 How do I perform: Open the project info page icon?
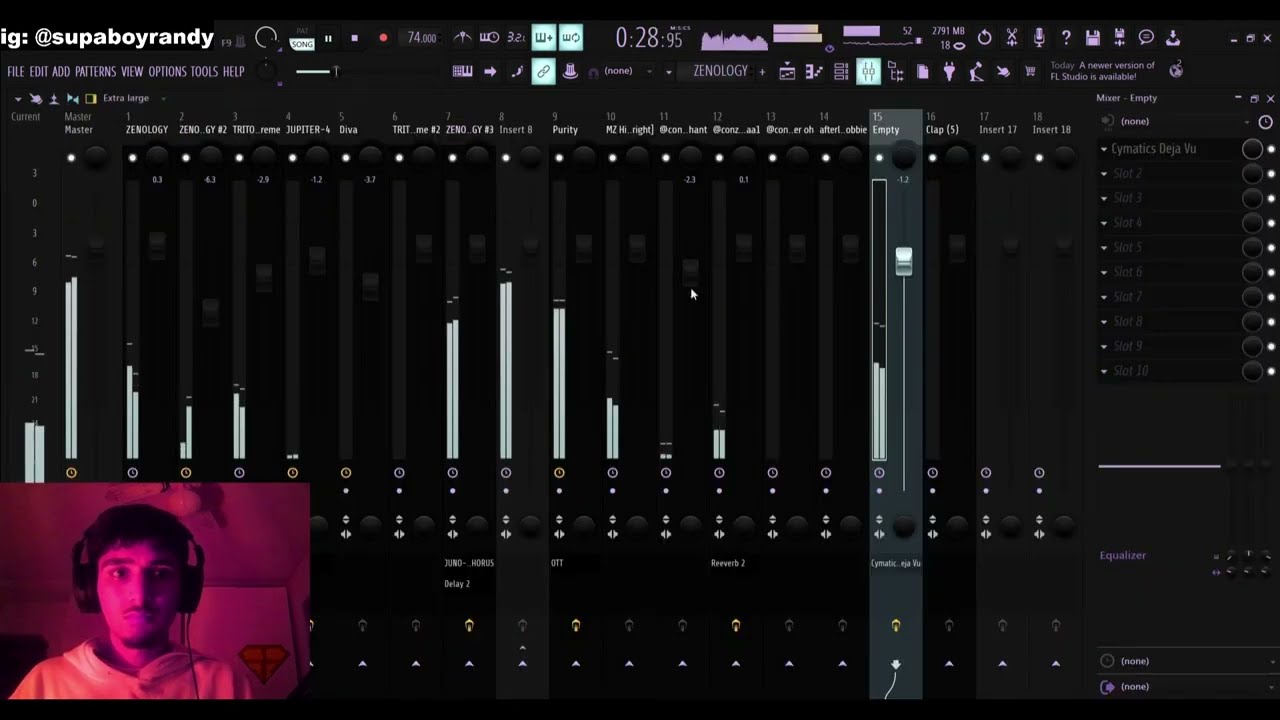coord(922,71)
